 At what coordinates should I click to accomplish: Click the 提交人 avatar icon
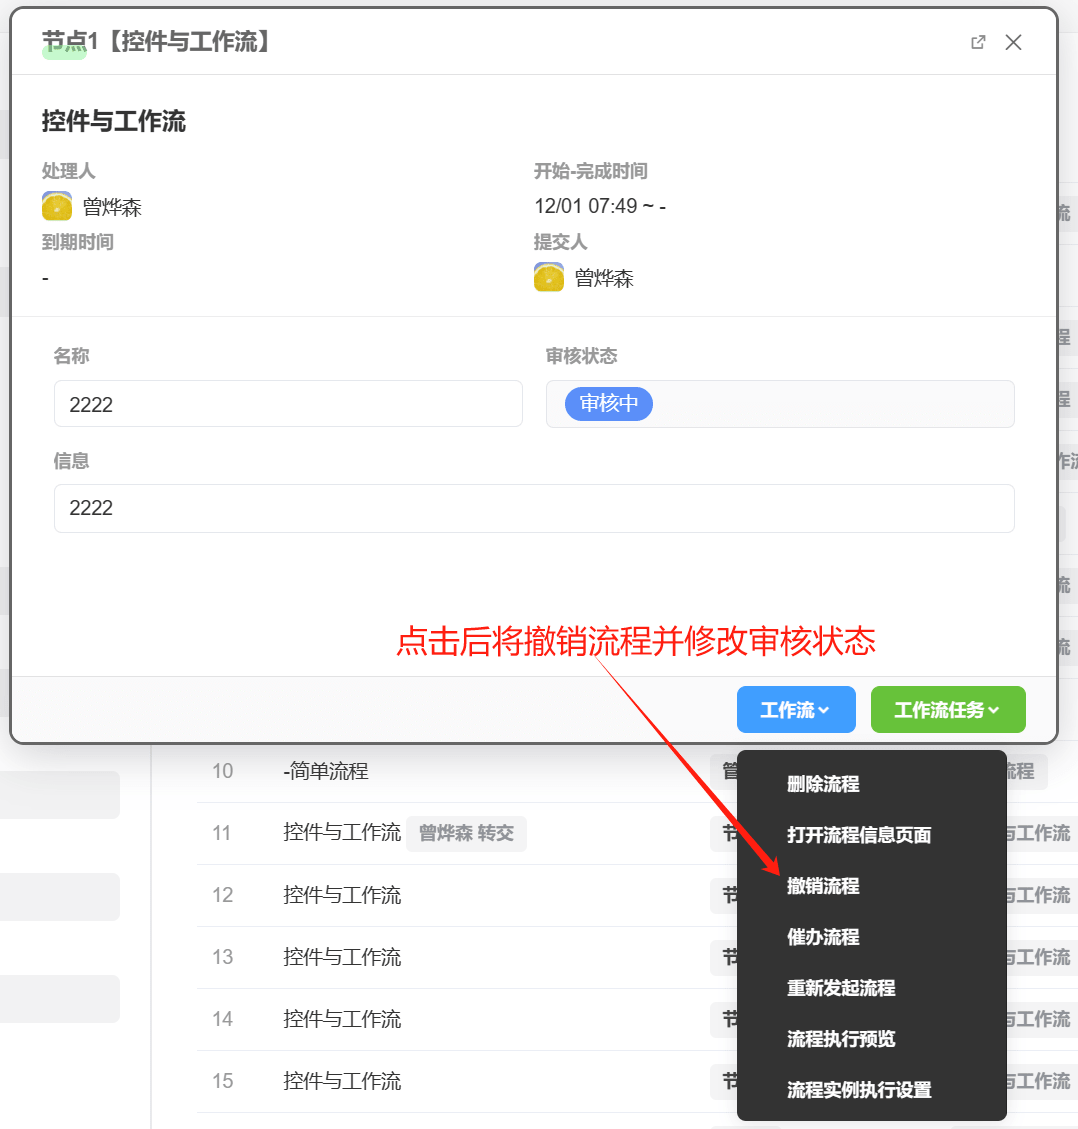(x=549, y=277)
